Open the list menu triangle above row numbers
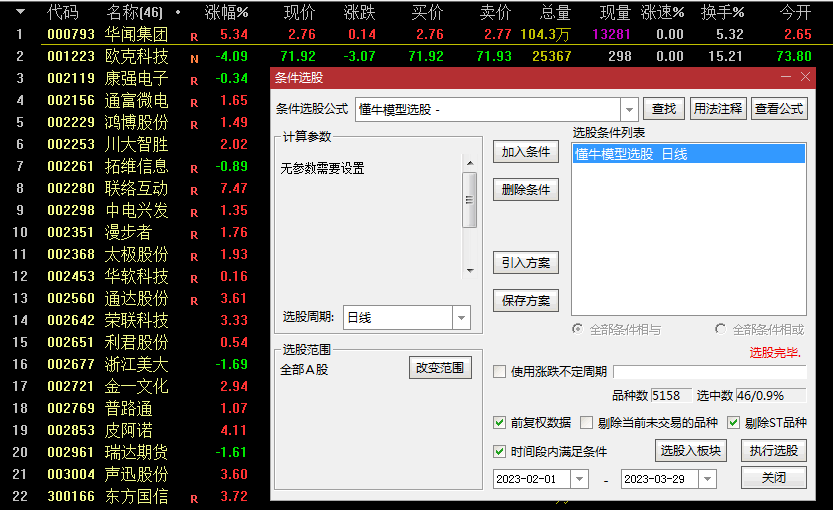Screen dimensions: 833x510 (x=20, y=11)
